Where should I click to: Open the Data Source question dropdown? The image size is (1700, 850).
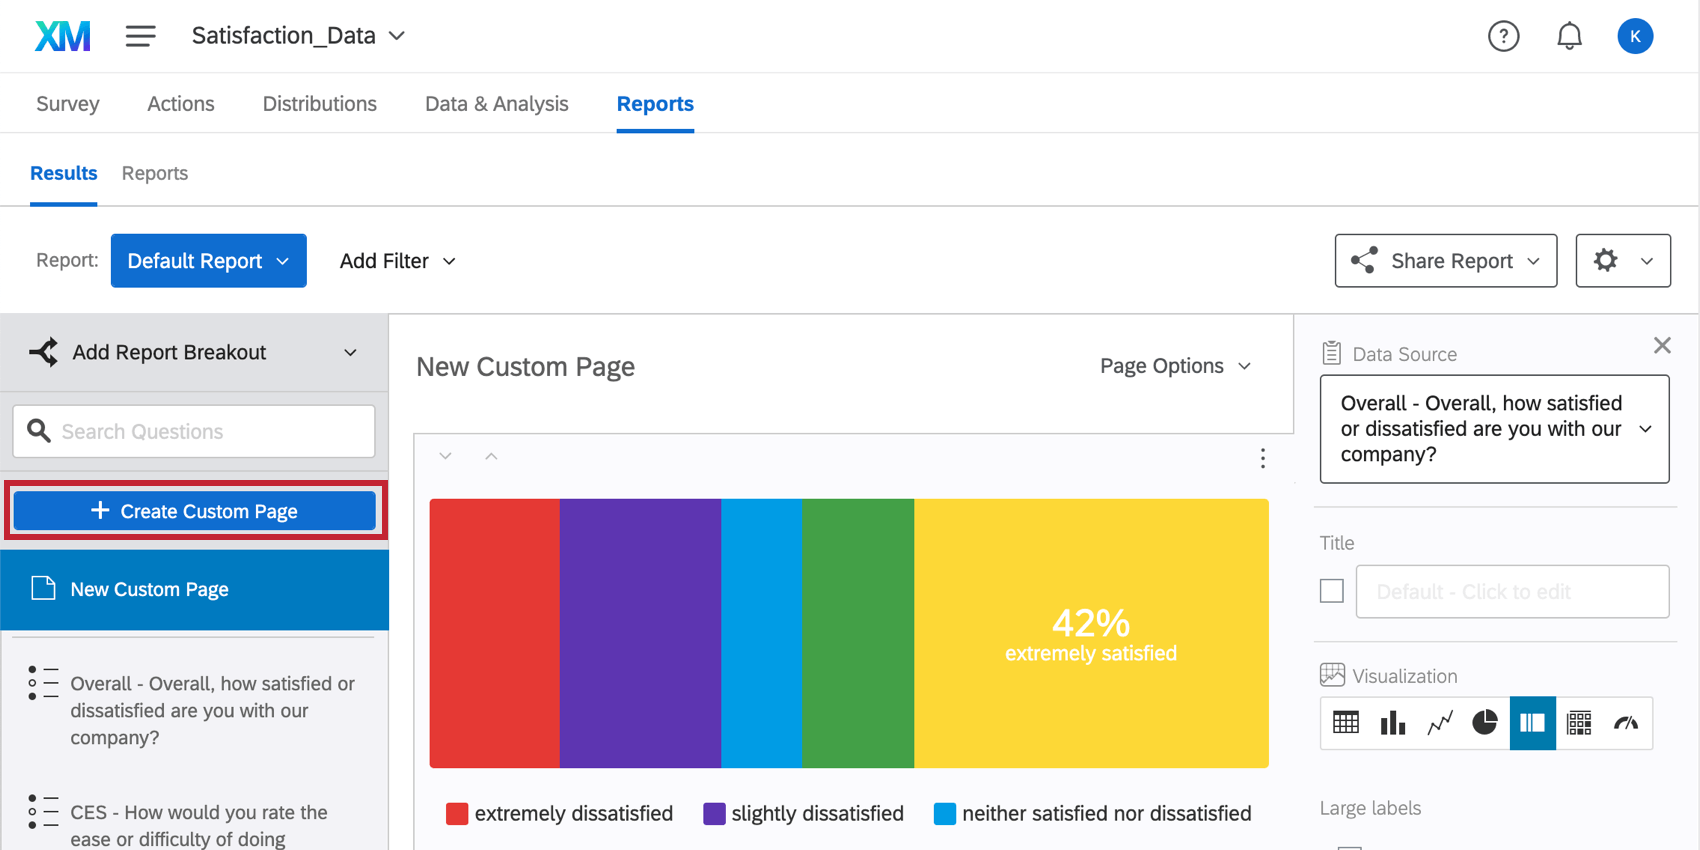[1494, 429]
